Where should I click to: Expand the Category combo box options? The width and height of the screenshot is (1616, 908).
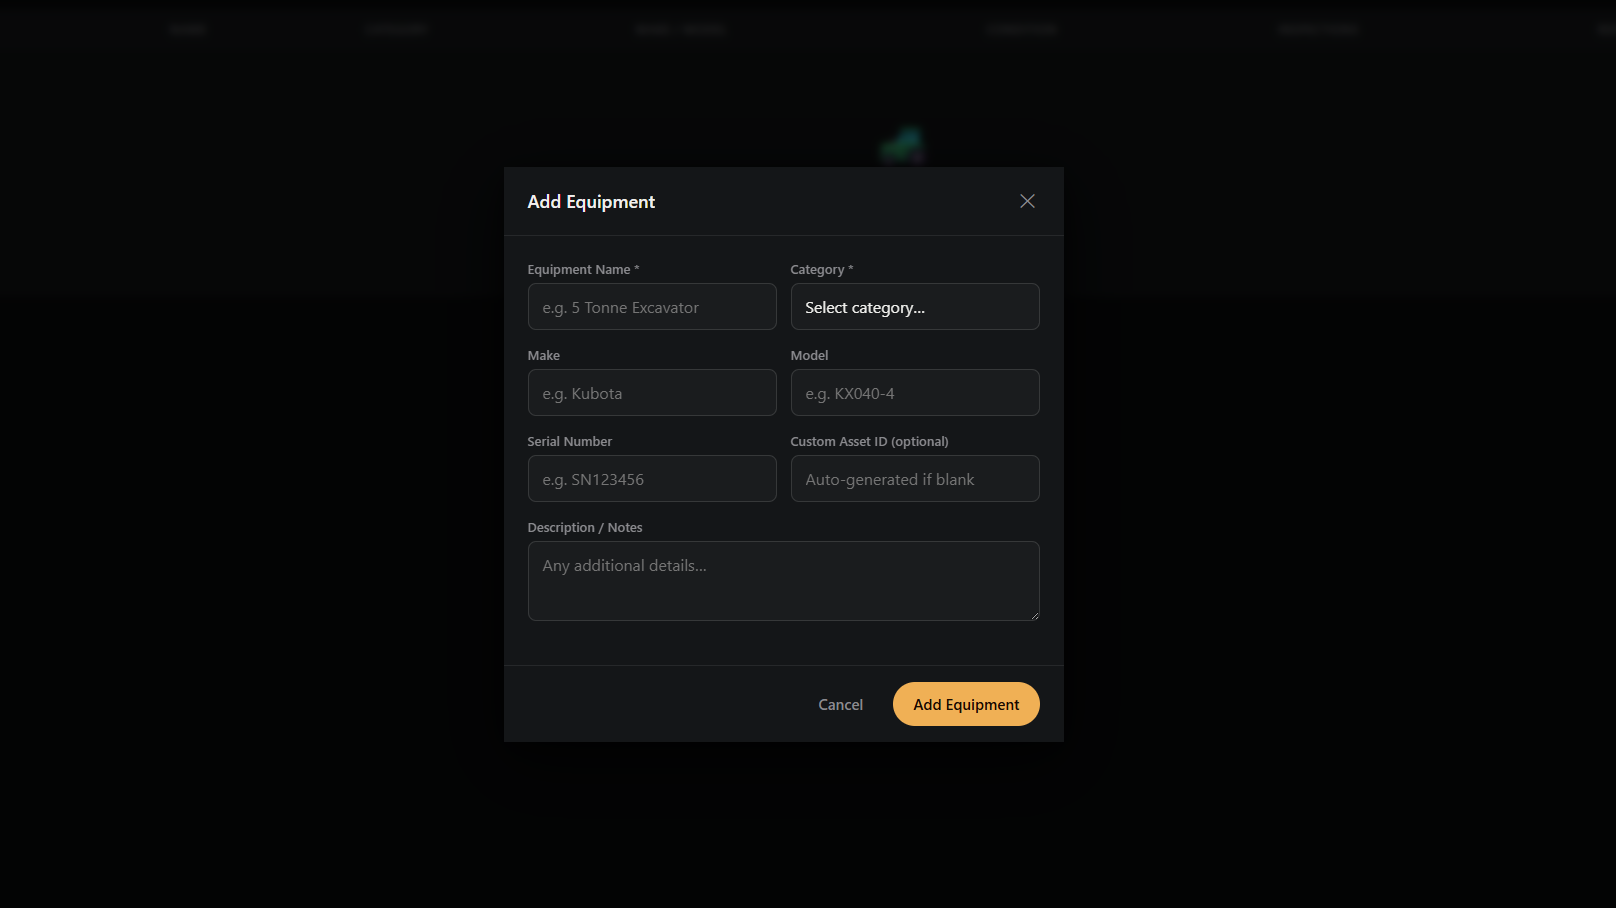(x=914, y=306)
